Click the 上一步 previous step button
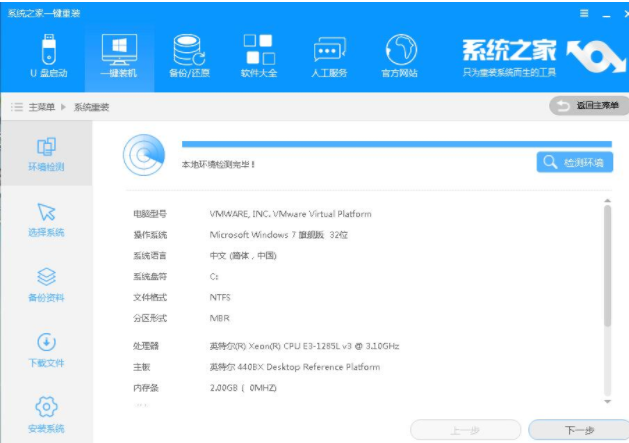This screenshot has width=629, height=443. [465, 430]
